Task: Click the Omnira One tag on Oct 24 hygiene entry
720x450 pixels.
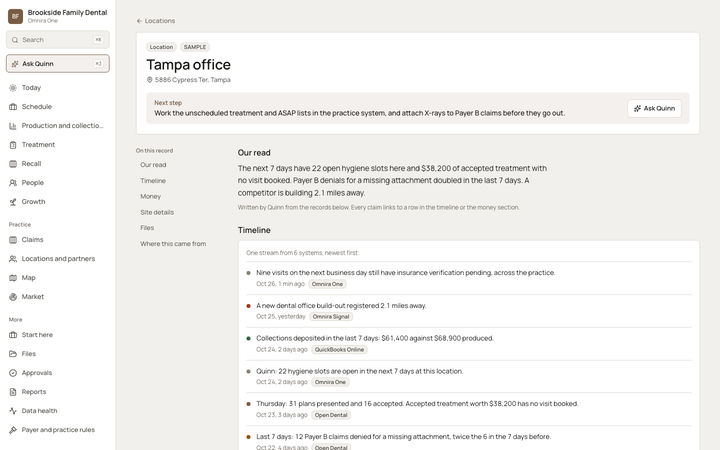Action: [330, 382]
